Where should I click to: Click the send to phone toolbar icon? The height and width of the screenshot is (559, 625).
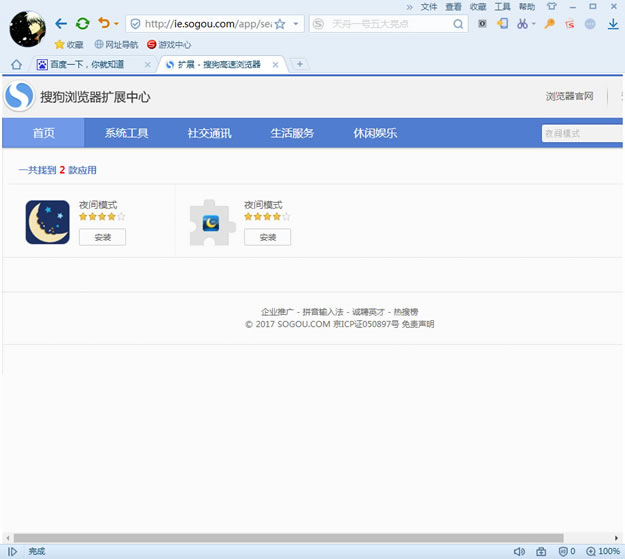click(502, 24)
